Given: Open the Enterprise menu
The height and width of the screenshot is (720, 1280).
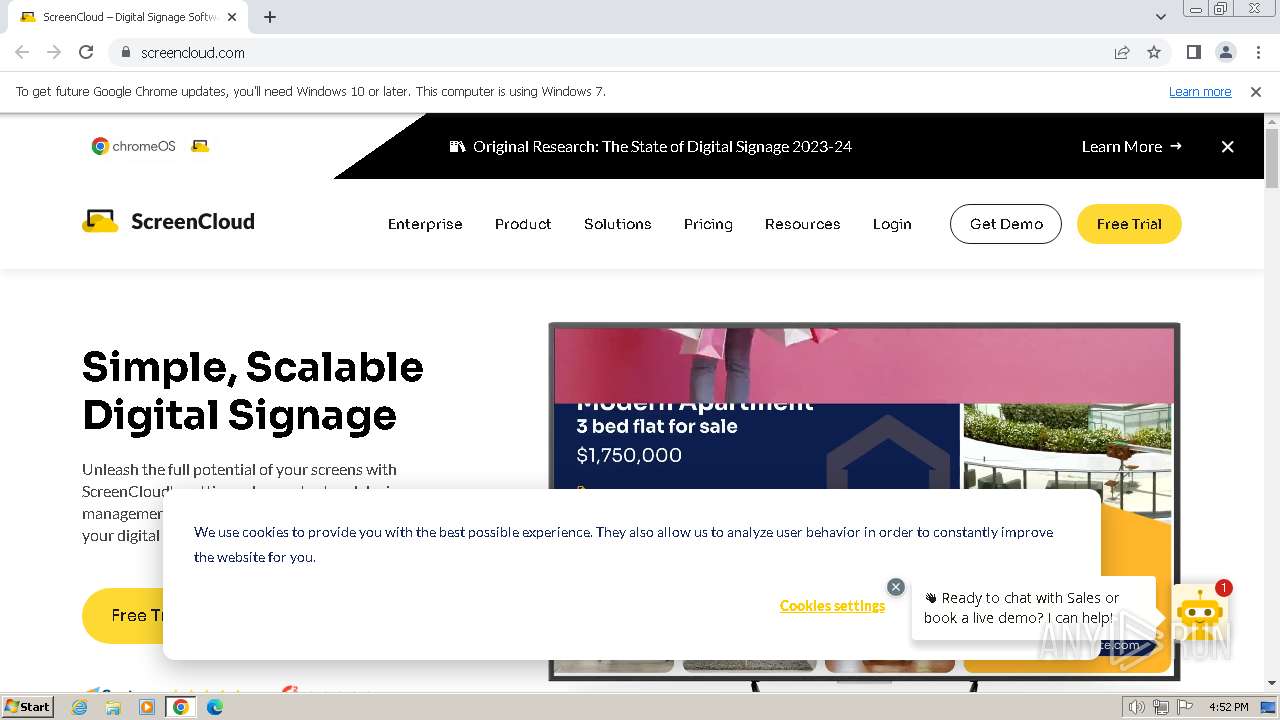Looking at the screenshot, I should pyautogui.click(x=425, y=224).
